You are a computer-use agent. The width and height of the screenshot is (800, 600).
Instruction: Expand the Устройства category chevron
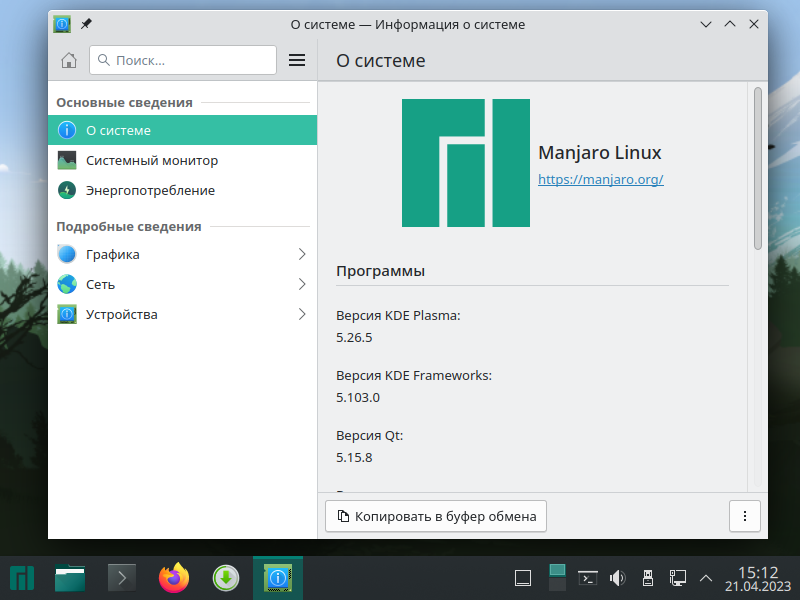pyautogui.click(x=302, y=314)
